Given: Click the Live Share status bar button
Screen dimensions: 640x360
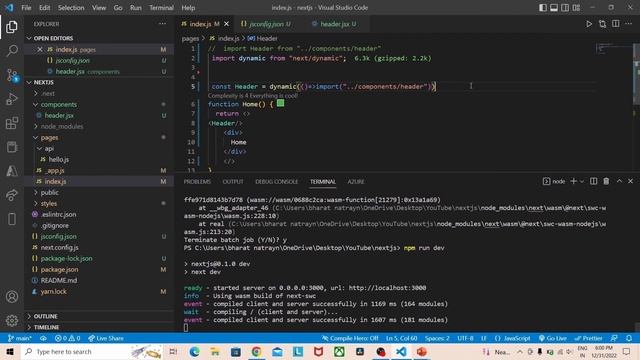Looking at the screenshot, I should click(106, 338).
